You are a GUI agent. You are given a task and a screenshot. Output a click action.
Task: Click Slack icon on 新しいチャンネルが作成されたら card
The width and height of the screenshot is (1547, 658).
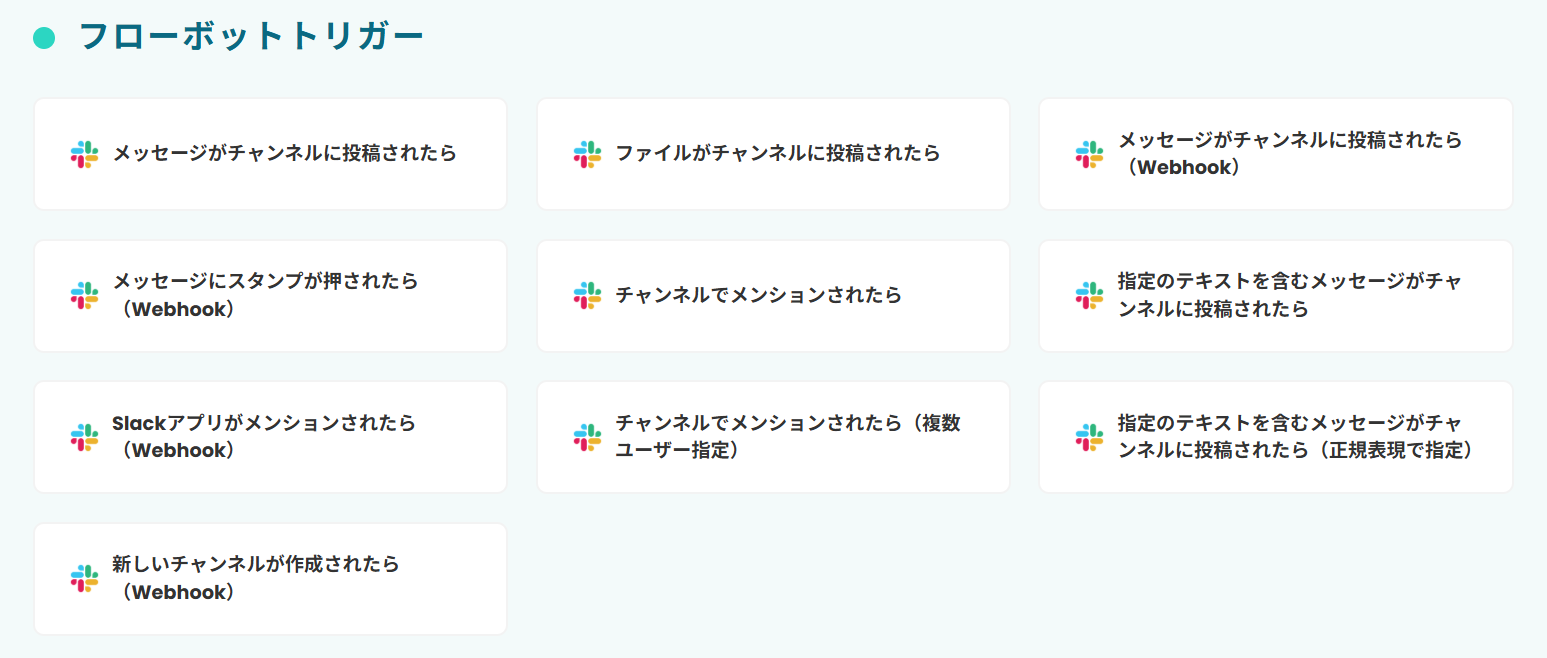point(85,578)
